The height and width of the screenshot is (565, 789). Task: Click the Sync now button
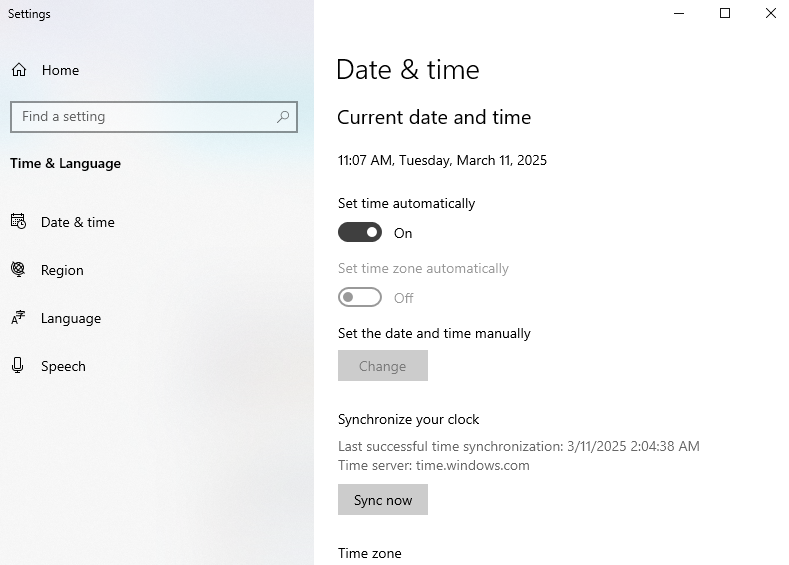click(383, 500)
